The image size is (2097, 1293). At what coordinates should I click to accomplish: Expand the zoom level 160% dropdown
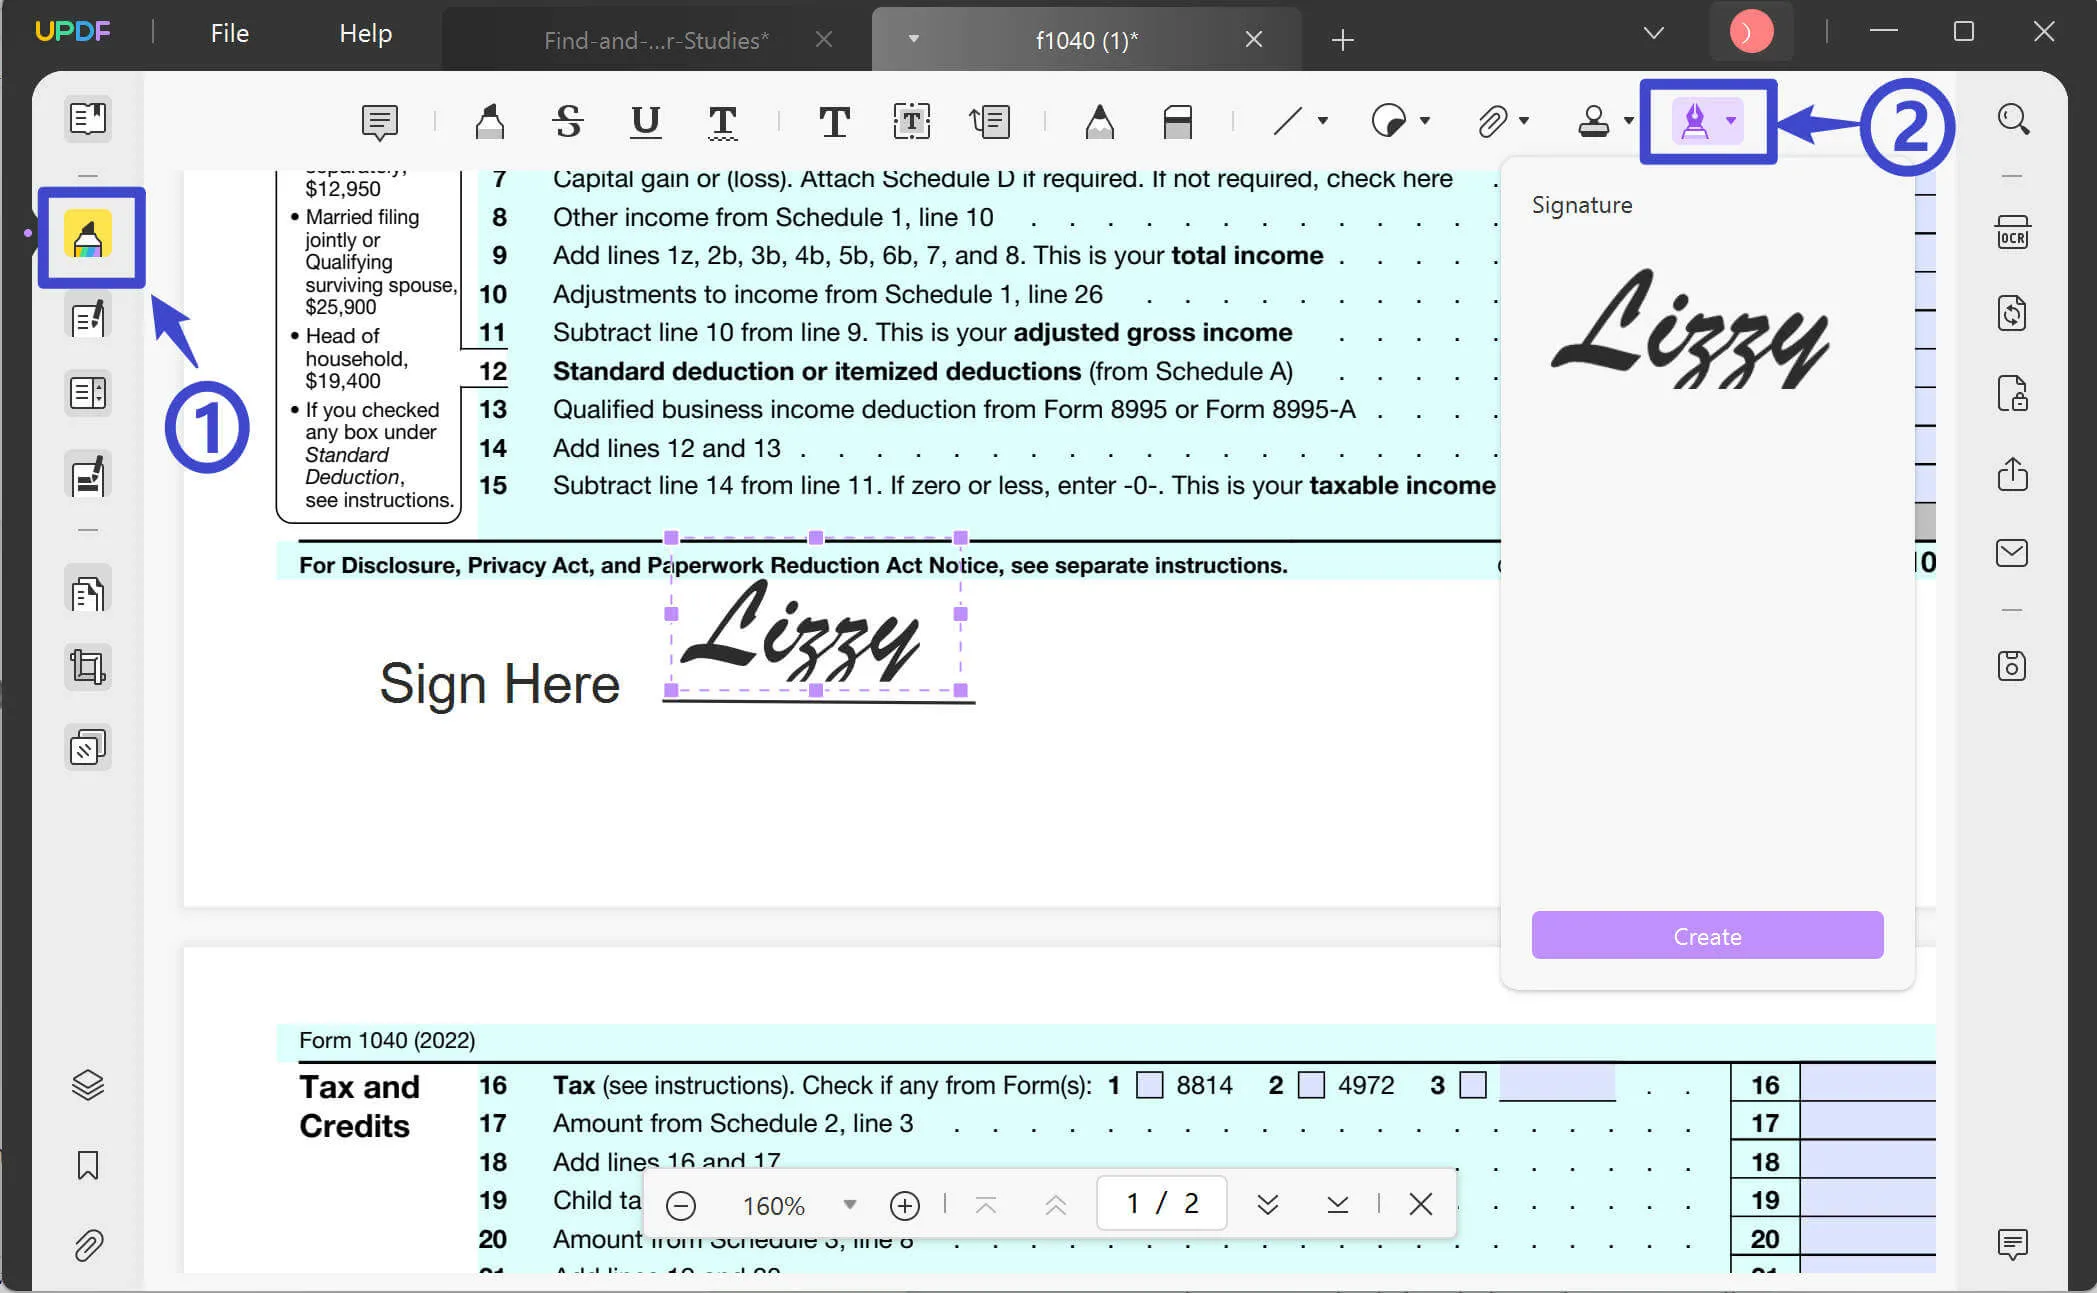[x=849, y=1204]
